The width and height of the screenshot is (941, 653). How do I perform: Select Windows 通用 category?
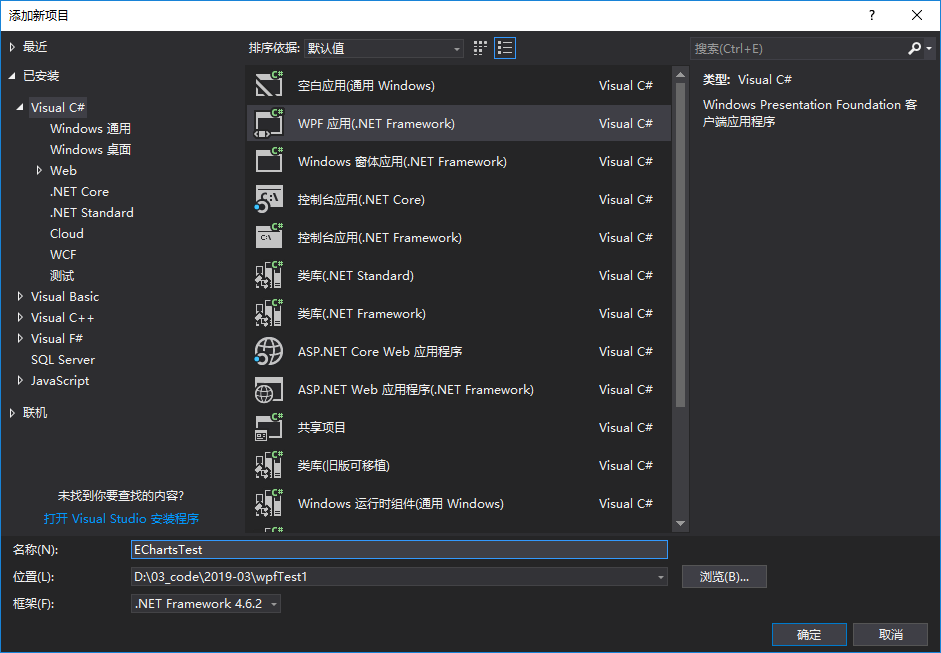coord(90,128)
